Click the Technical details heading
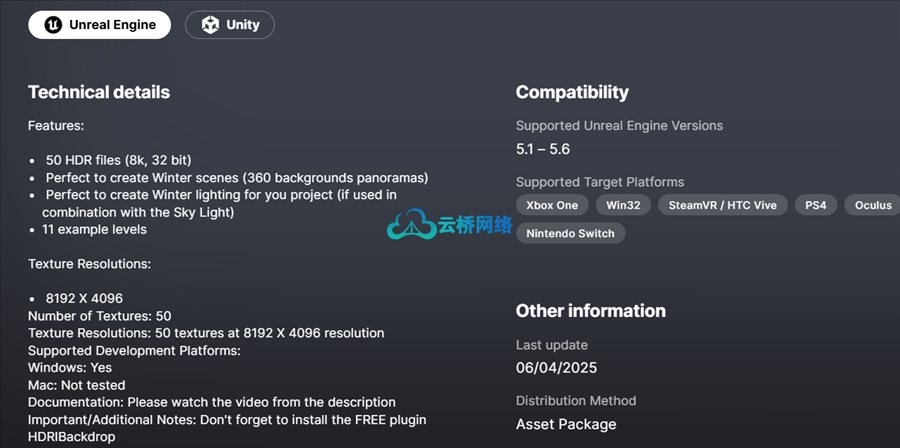This screenshot has width=900, height=448. tap(99, 92)
